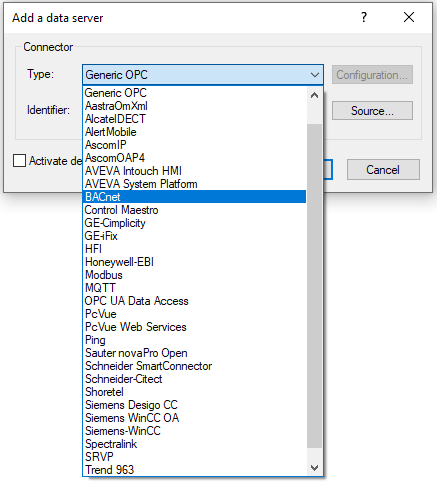Select Honeywell-EBI in the type list
The width and height of the screenshot is (437, 486).
point(195,262)
